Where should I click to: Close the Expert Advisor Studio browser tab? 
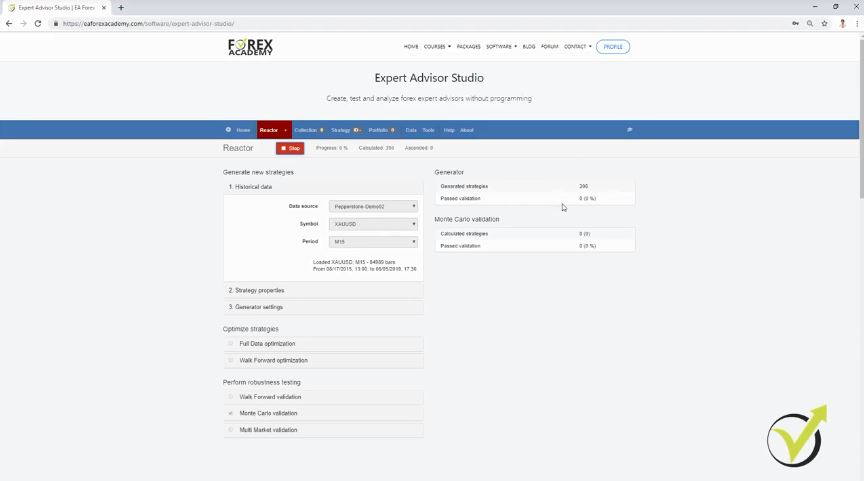(x=104, y=8)
